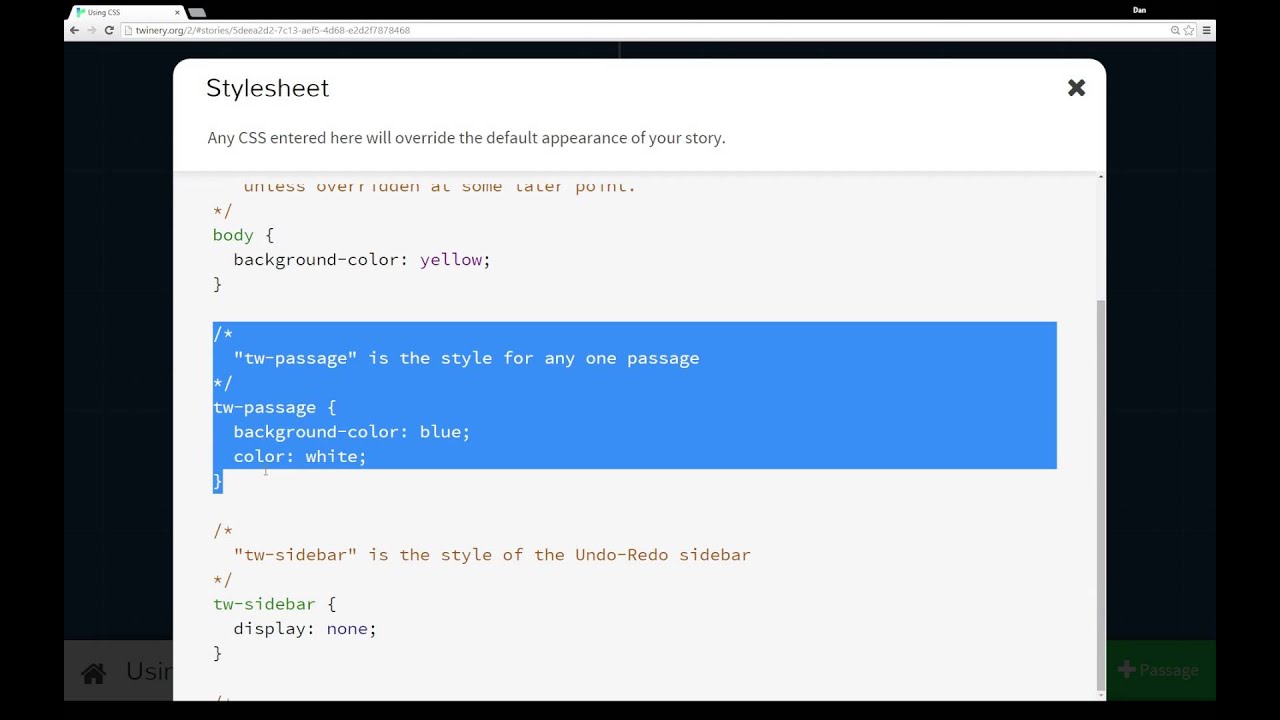Click the stylesheet scrollbar down arrow
Screen dimensions: 1280x720
pos(1101,694)
